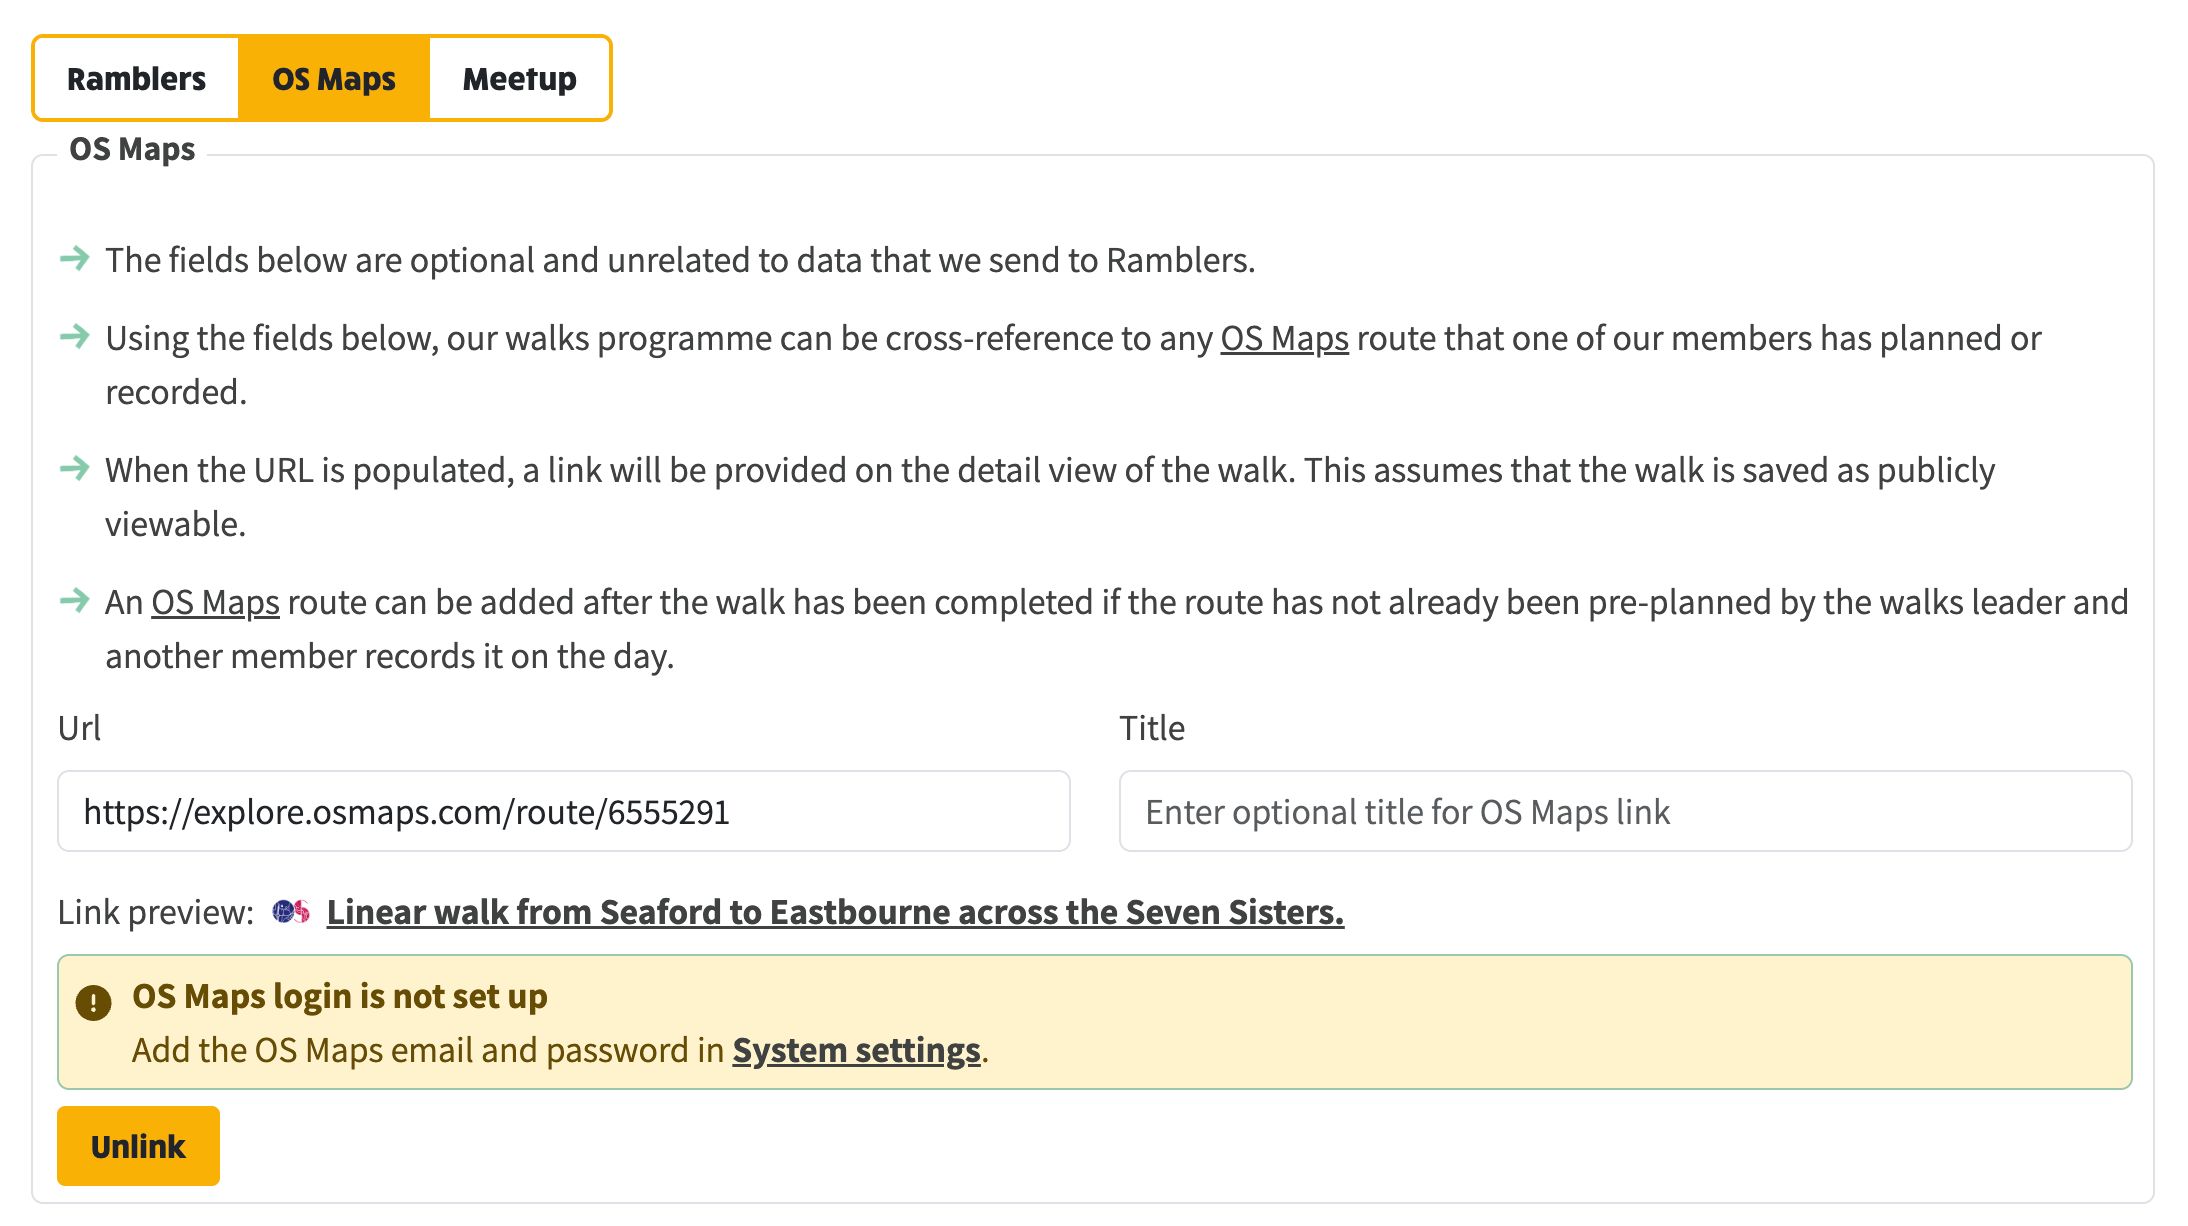Viewport: 2188px width, 1226px height.
Task: Click the green arrow beside 'The fields below are optional'
Action: pyautogui.click(x=75, y=259)
